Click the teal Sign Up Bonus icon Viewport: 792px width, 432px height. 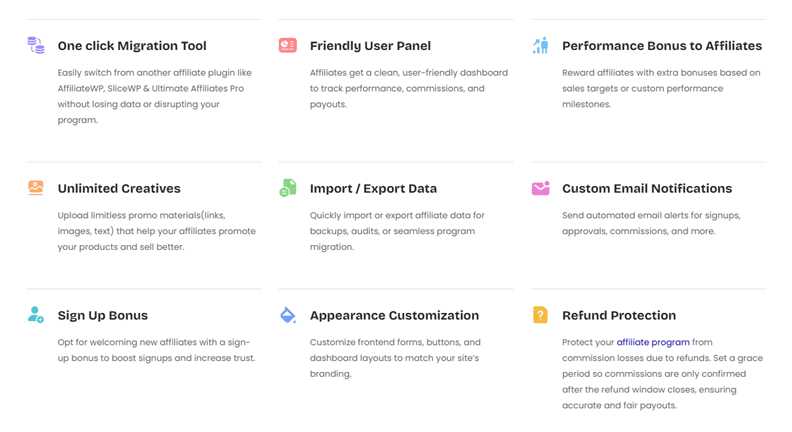[36, 315]
